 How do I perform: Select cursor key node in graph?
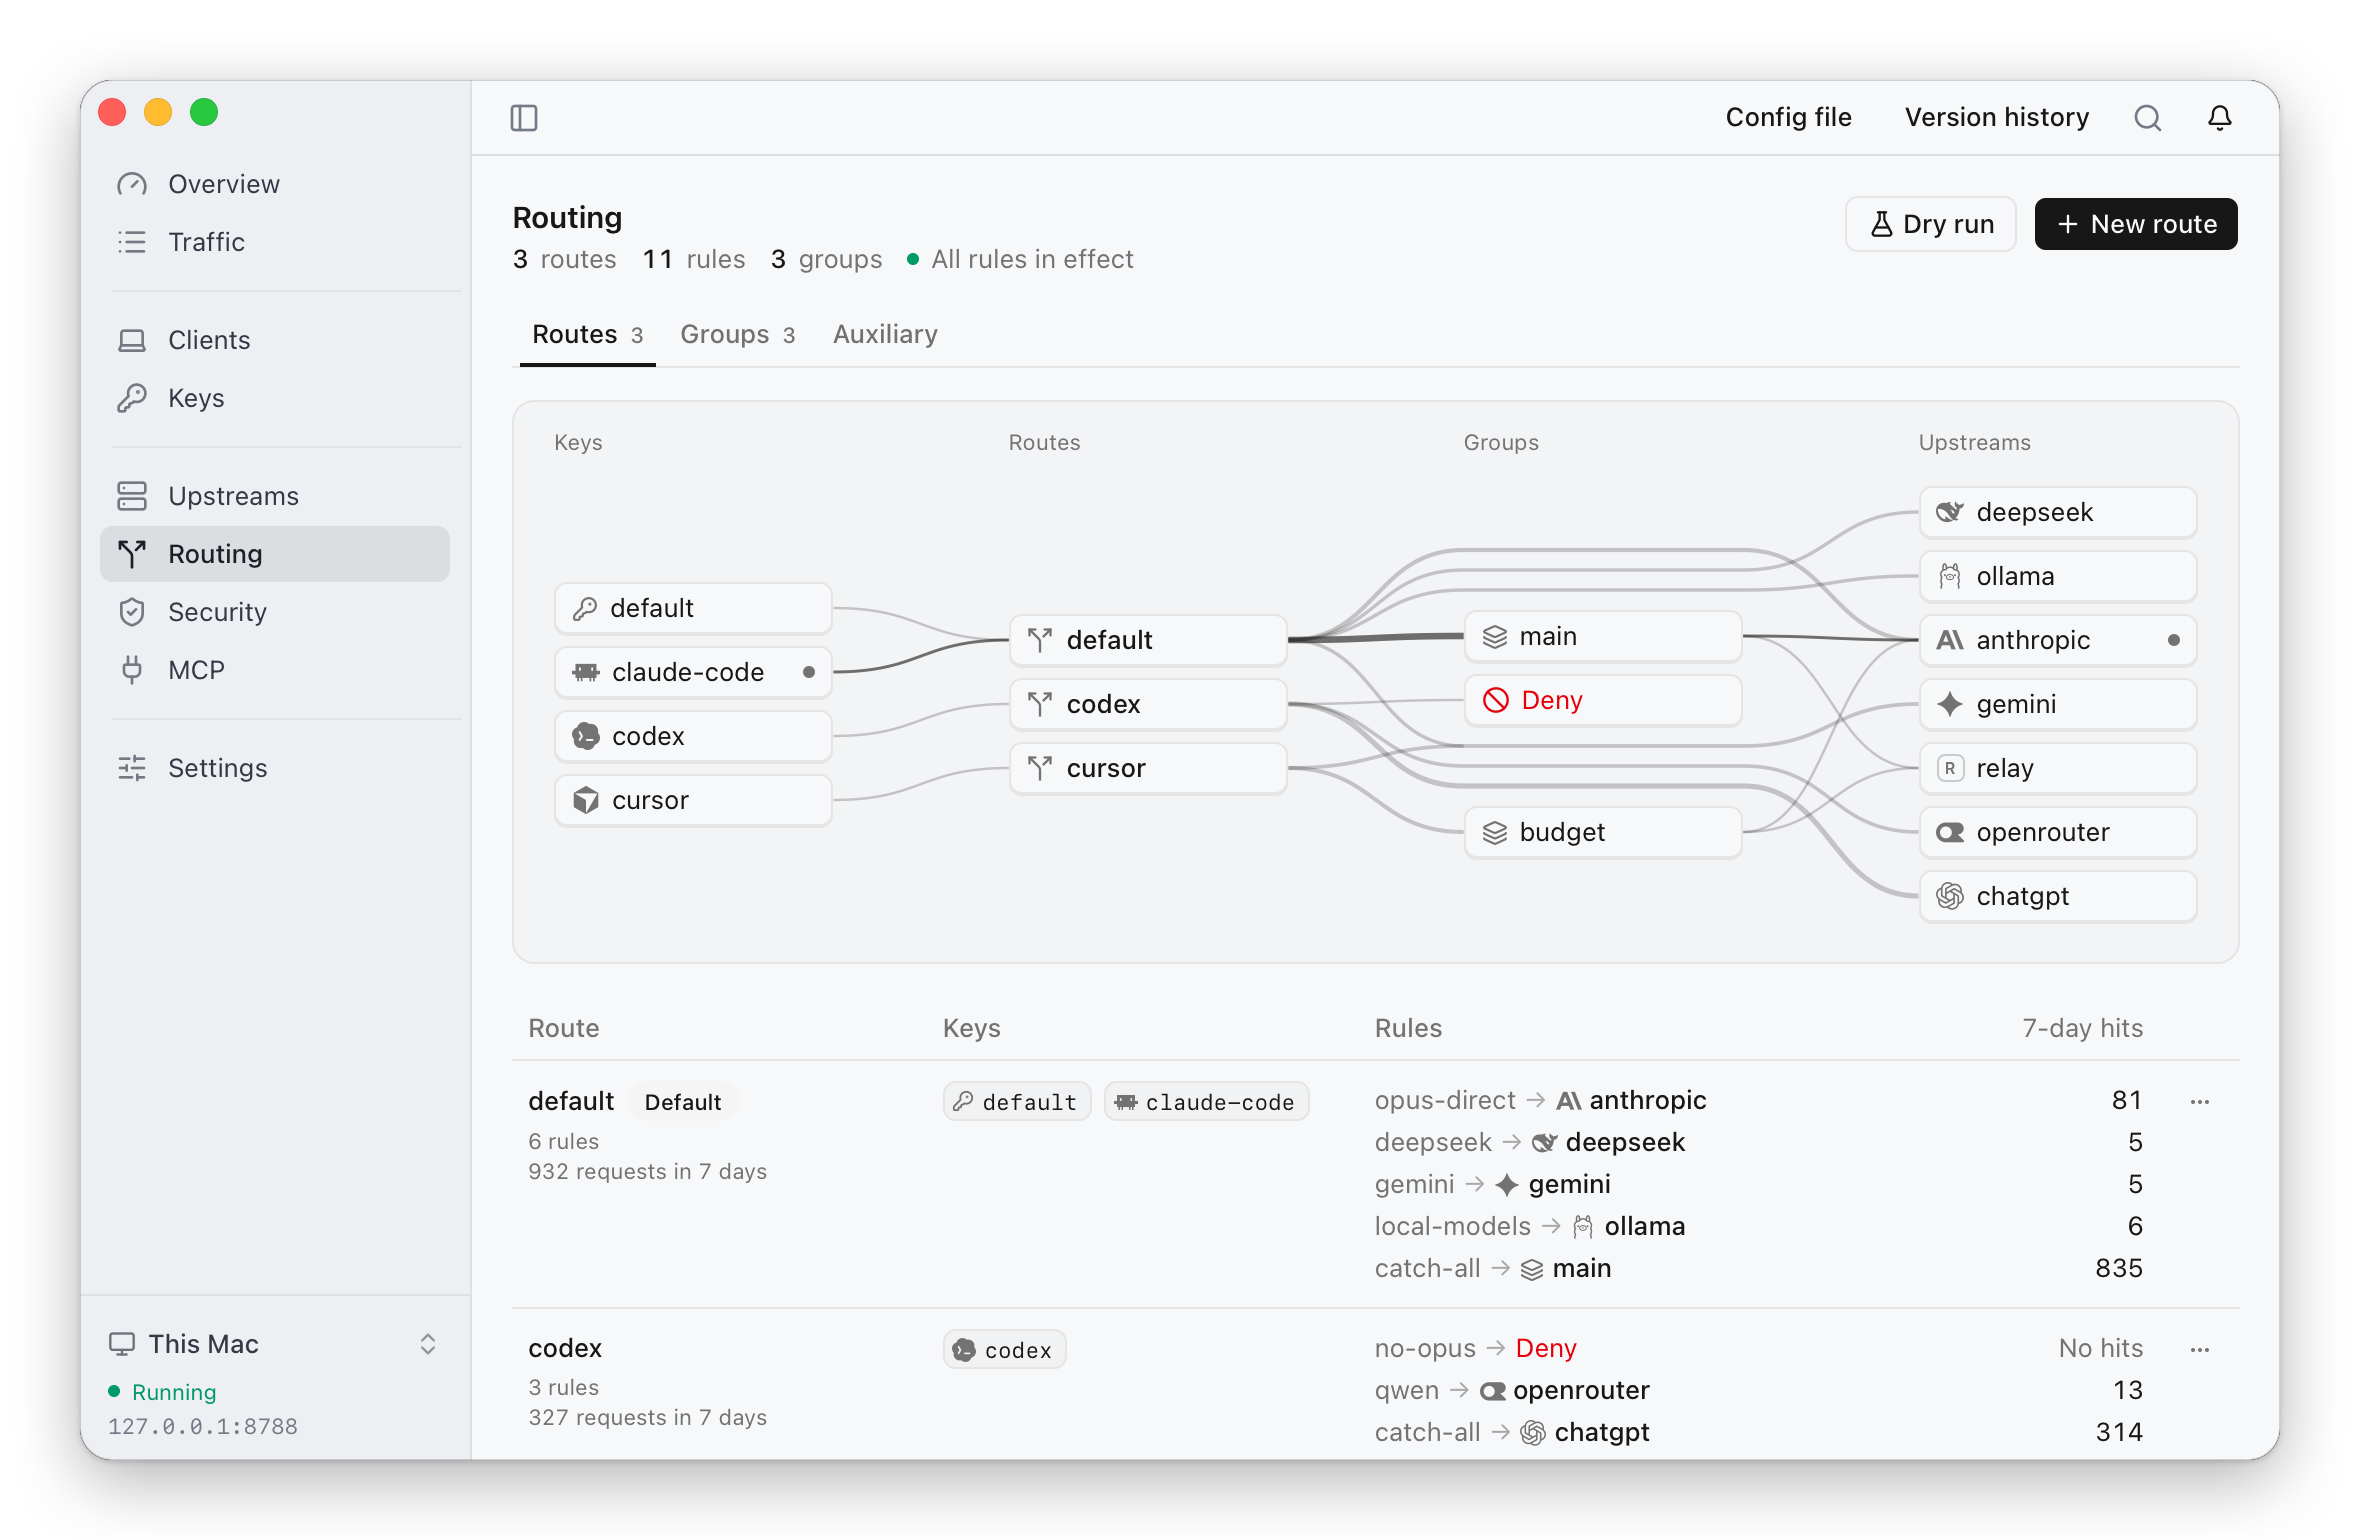click(x=693, y=800)
